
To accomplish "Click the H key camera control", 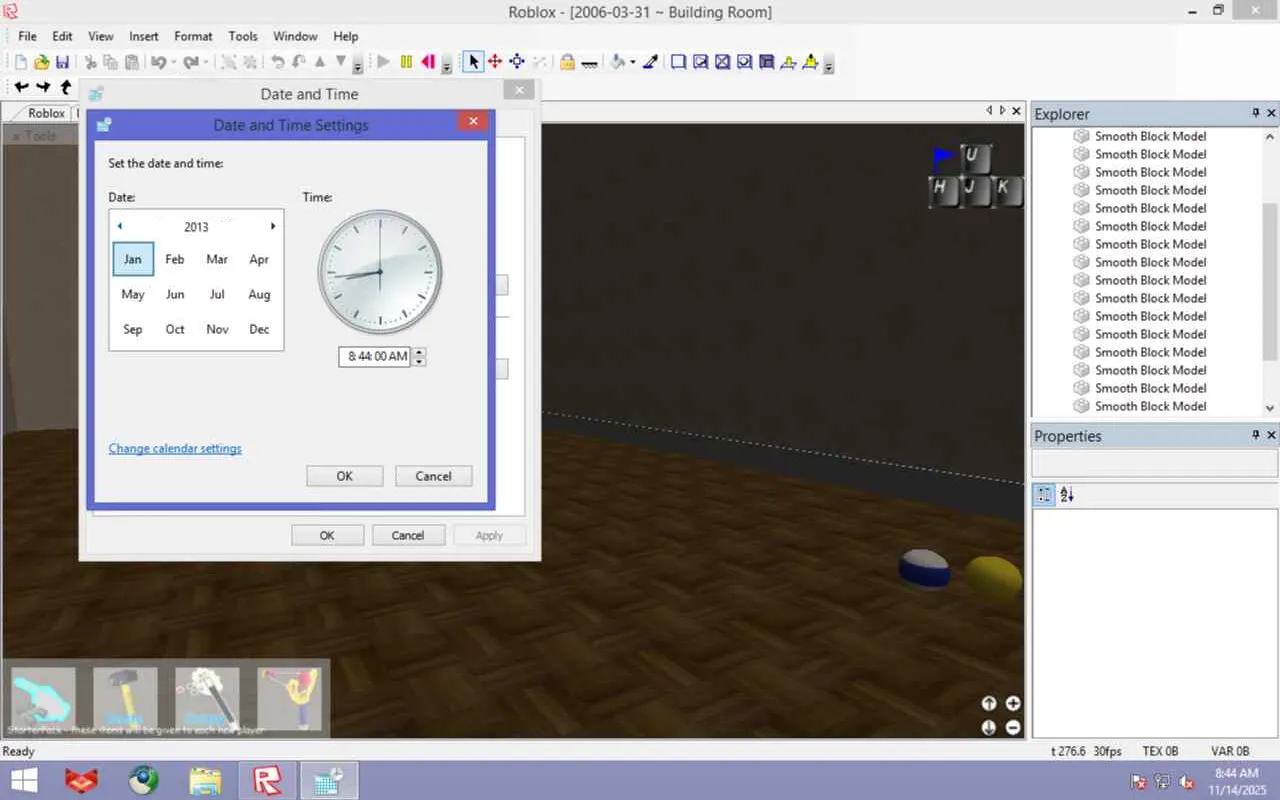I will [943, 191].
